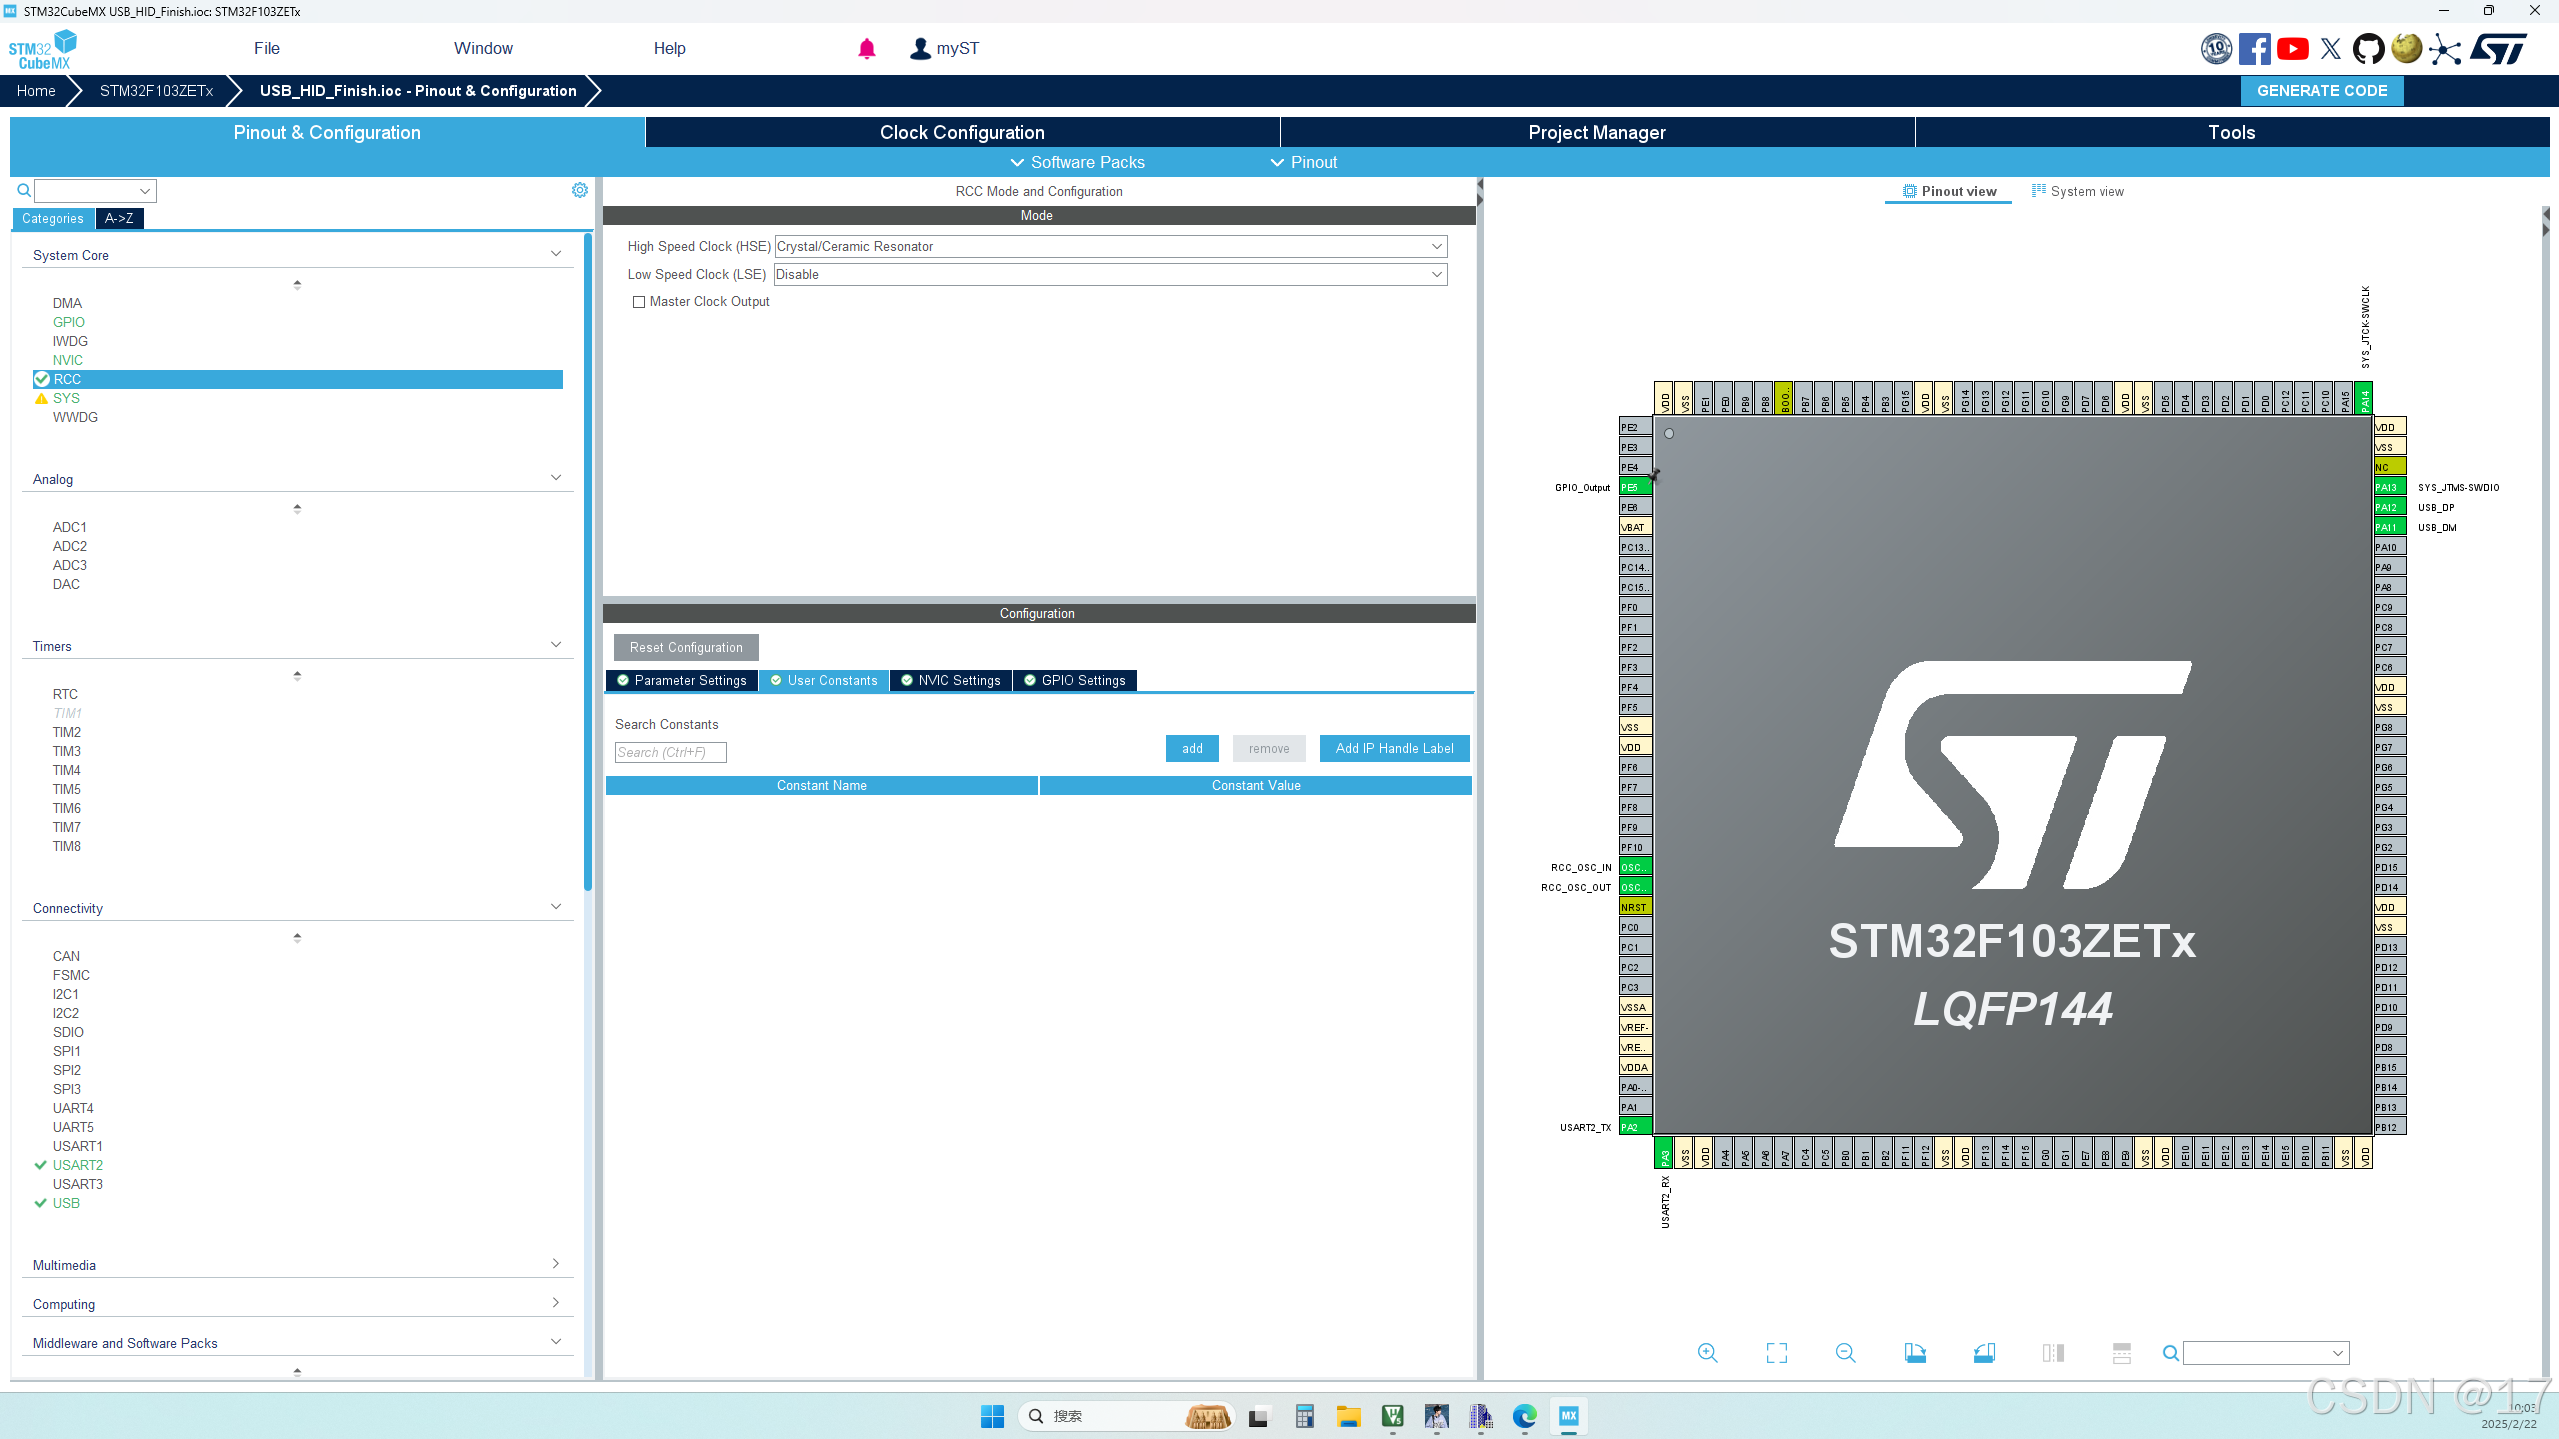
Task: Collapse the Connectivity category
Action: pyautogui.click(x=556, y=905)
